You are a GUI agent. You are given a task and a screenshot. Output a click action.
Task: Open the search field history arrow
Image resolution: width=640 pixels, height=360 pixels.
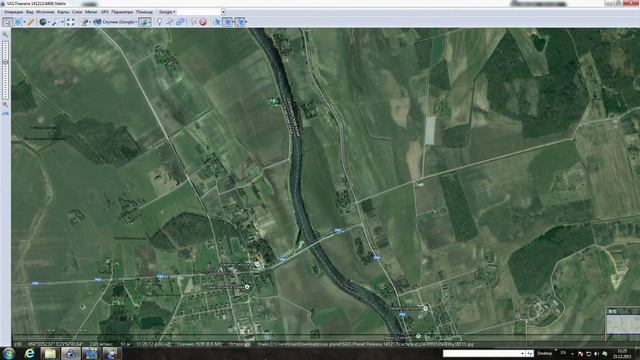(x=223, y=12)
